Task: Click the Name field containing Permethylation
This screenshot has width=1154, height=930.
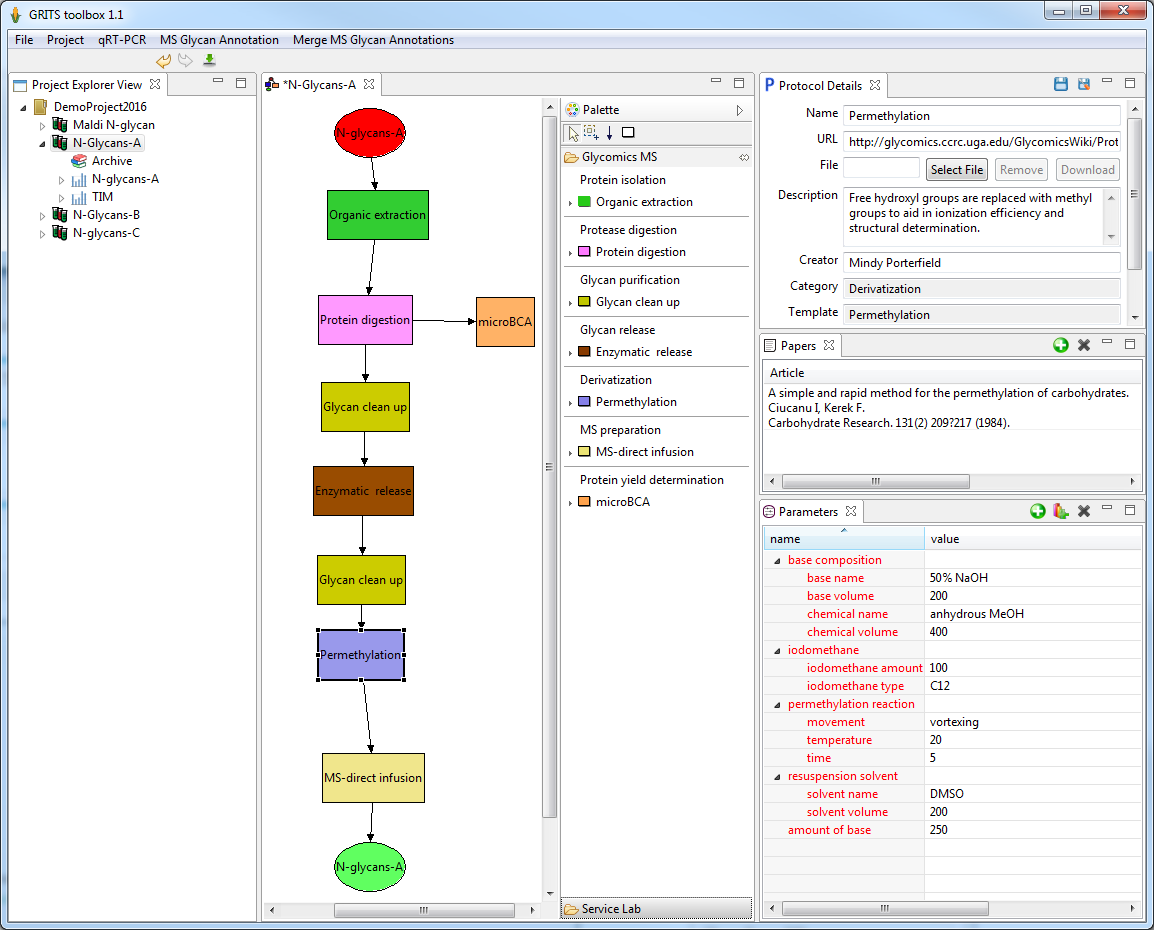Action: (982, 116)
